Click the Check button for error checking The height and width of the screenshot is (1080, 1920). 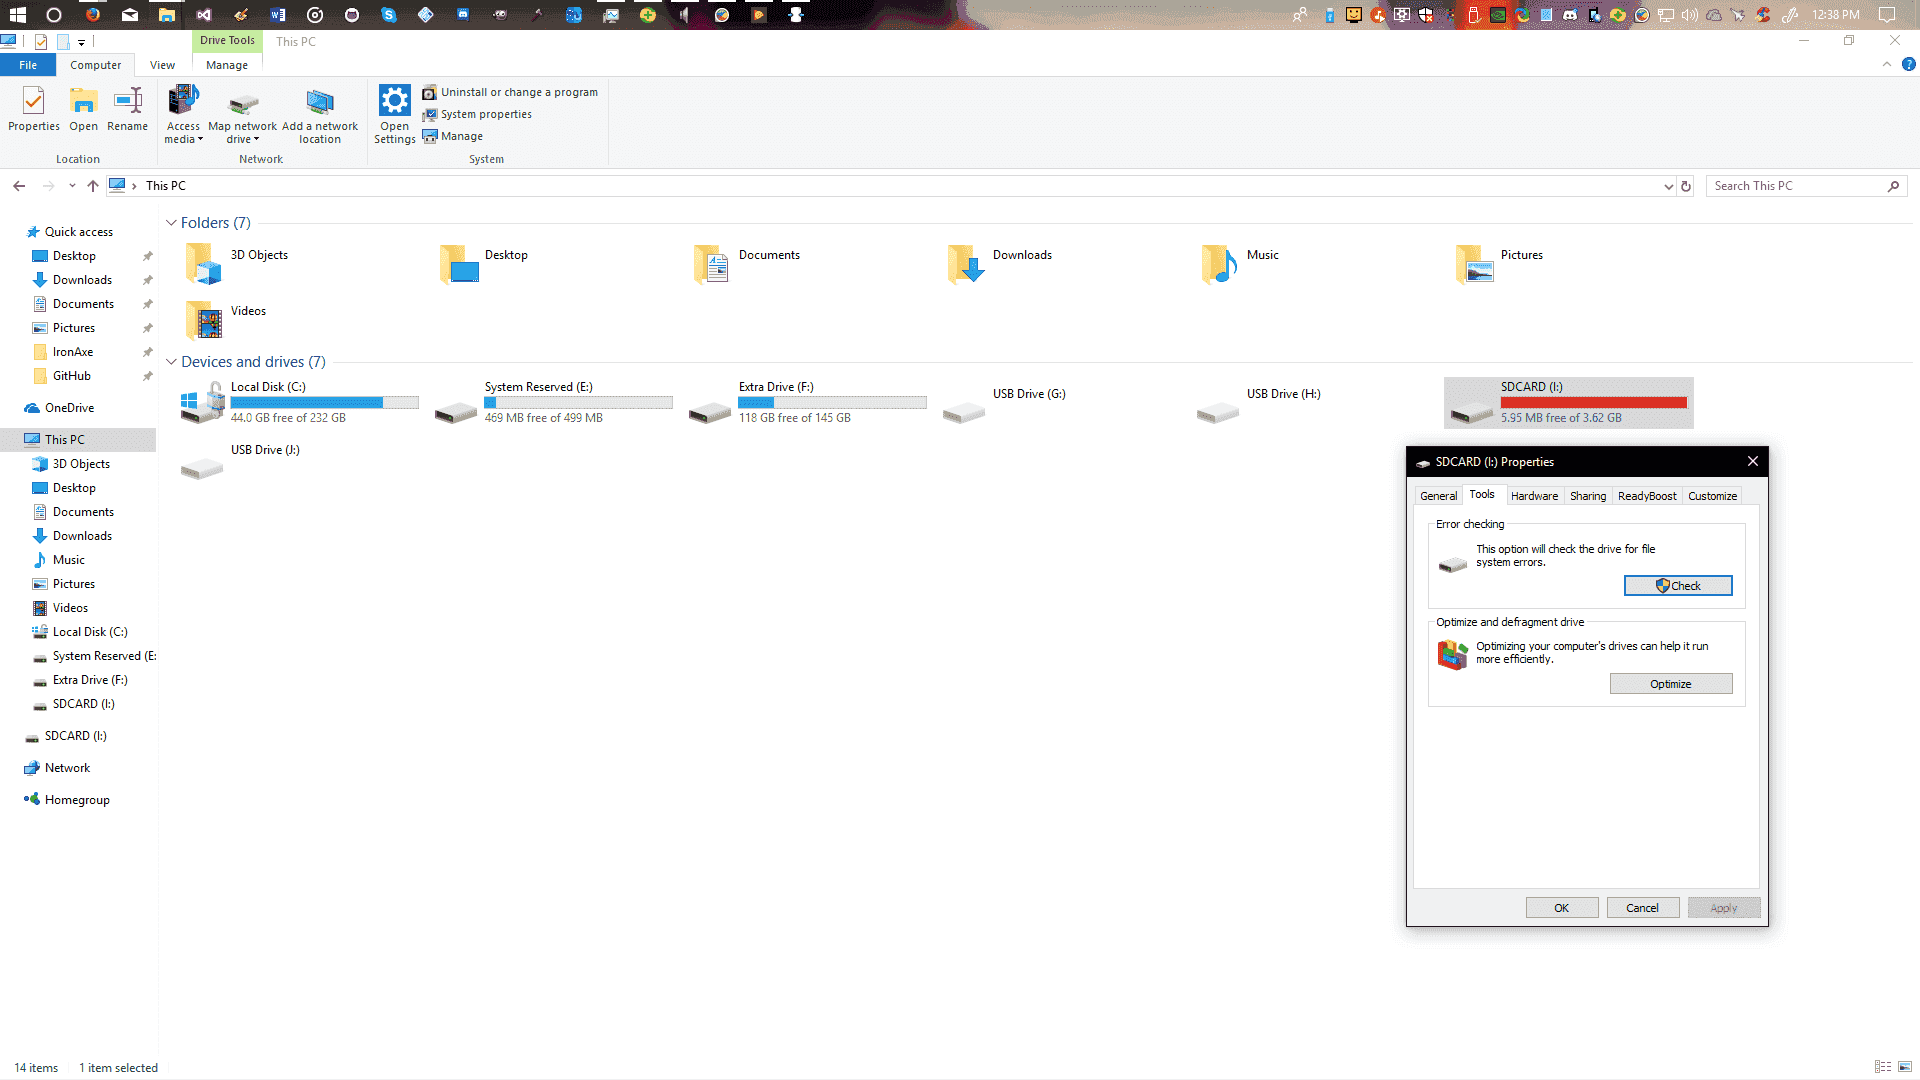[x=1678, y=586]
